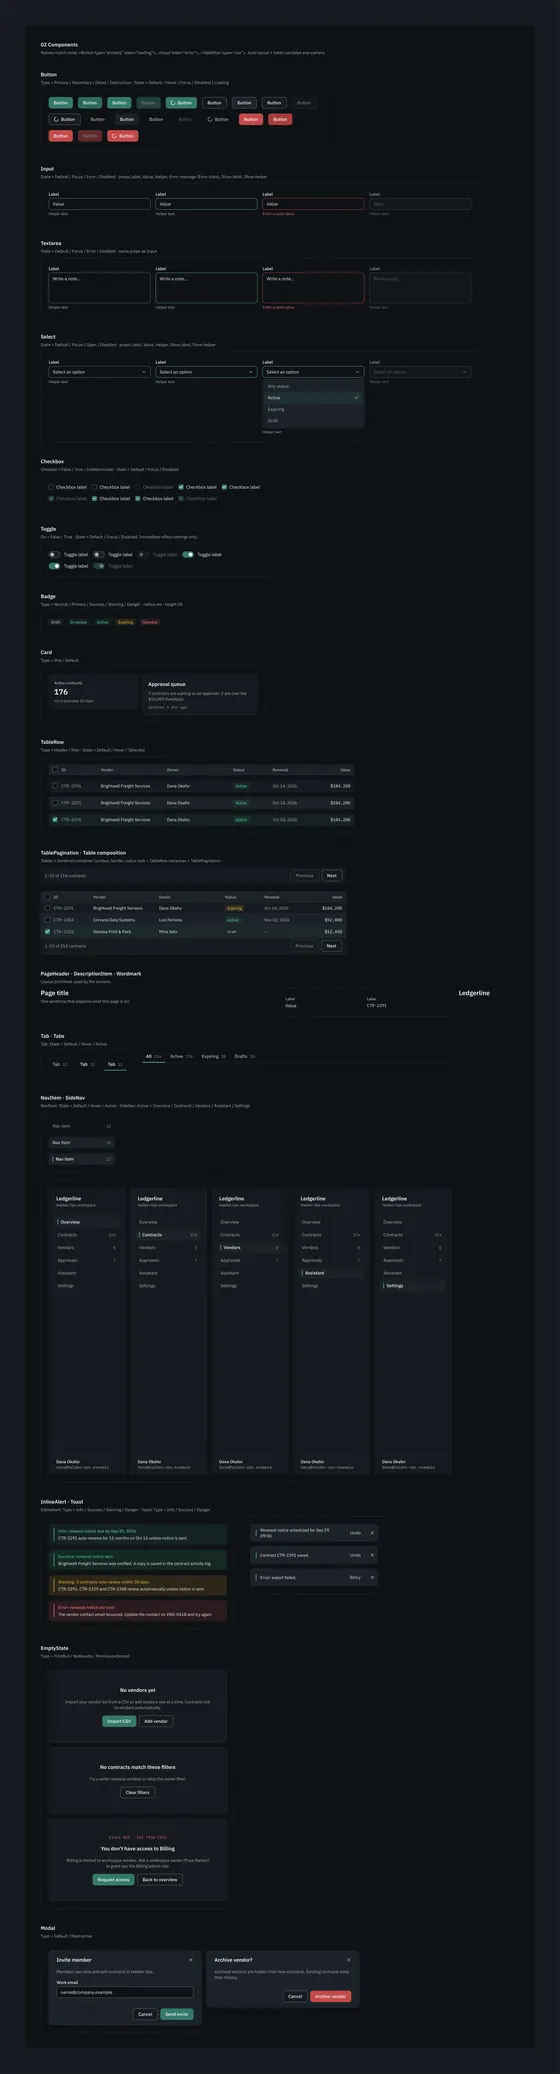Click the 'Osteria Print & Pack' vendor cell

point(112,932)
